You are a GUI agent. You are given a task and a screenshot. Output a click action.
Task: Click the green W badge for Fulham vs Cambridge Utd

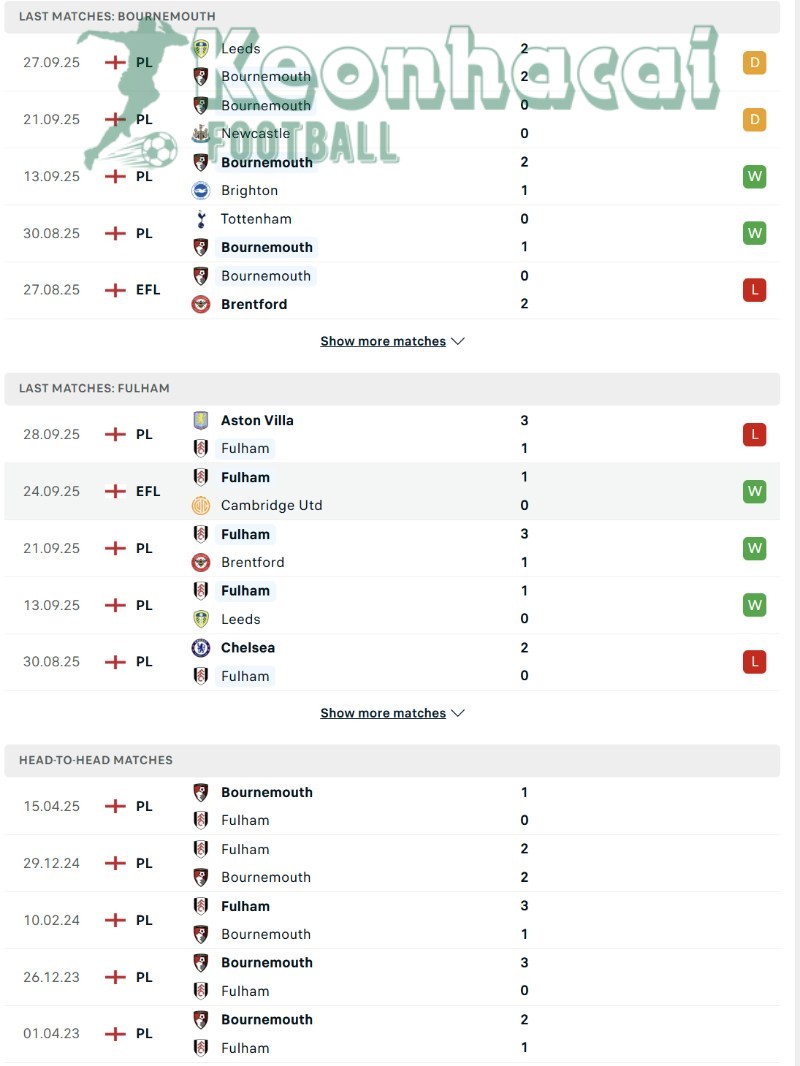[754, 491]
